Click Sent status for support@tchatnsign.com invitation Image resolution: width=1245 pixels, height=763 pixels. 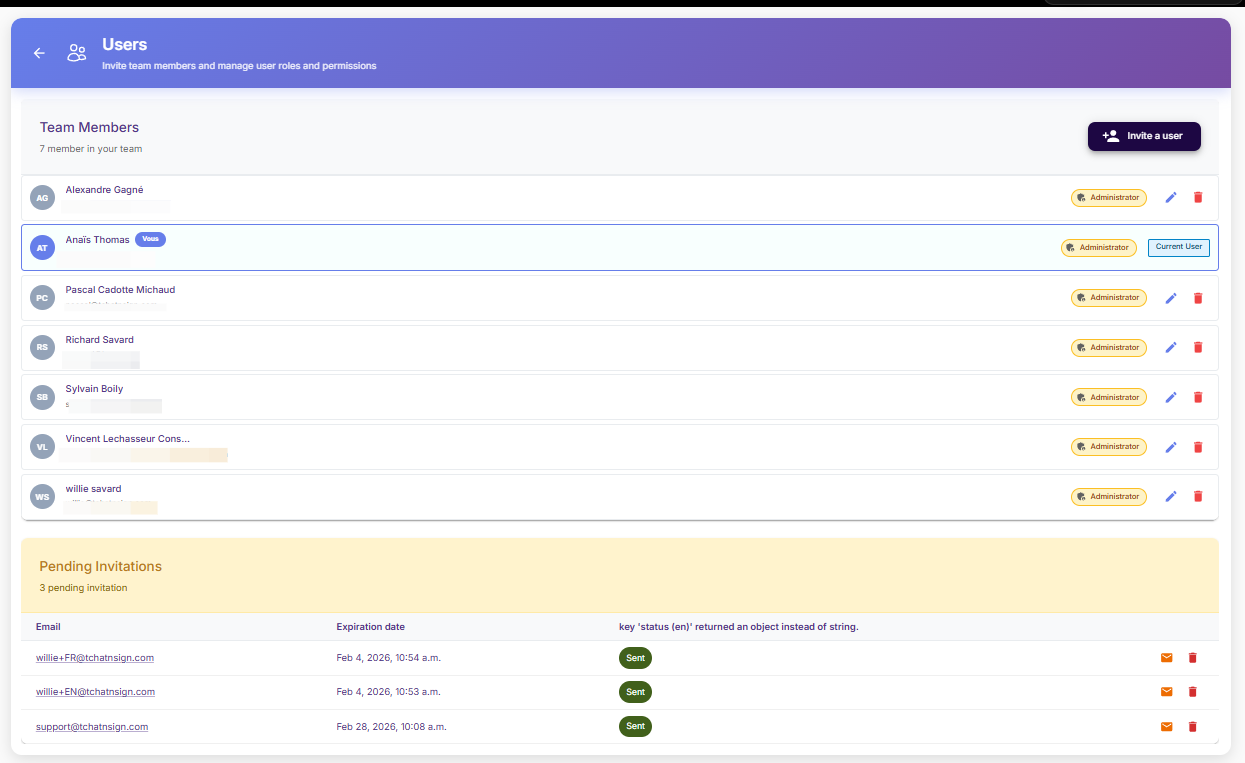point(635,727)
